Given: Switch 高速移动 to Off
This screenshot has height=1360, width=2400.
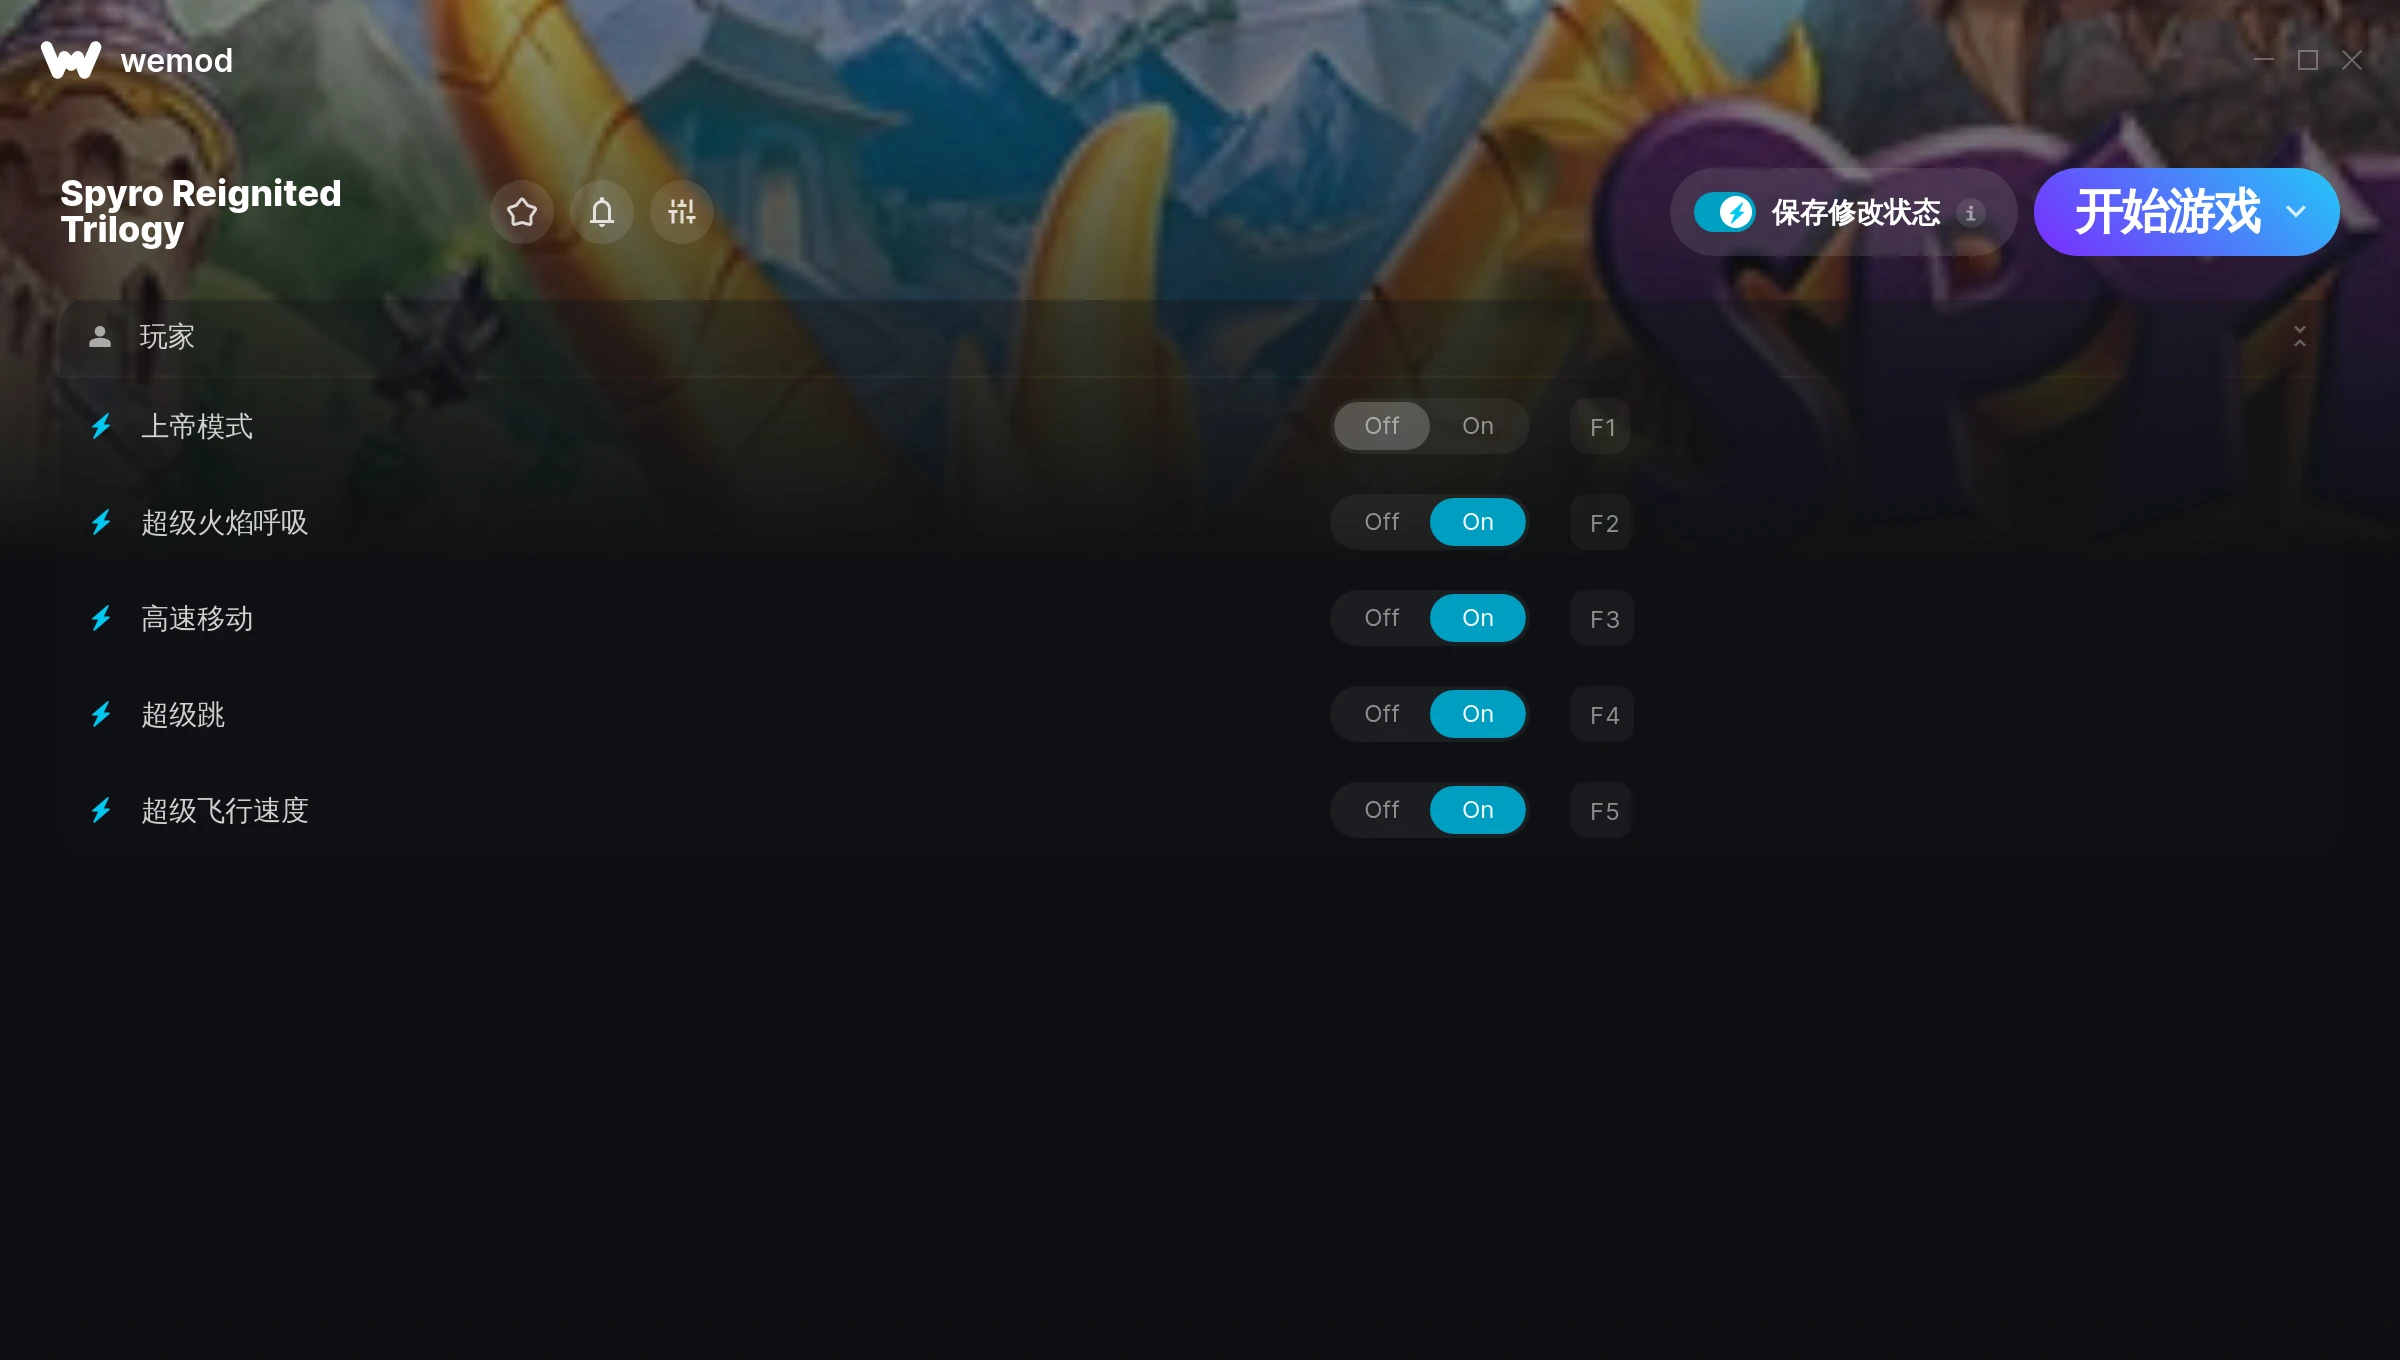Looking at the screenshot, I should (x=1381, y=618).
